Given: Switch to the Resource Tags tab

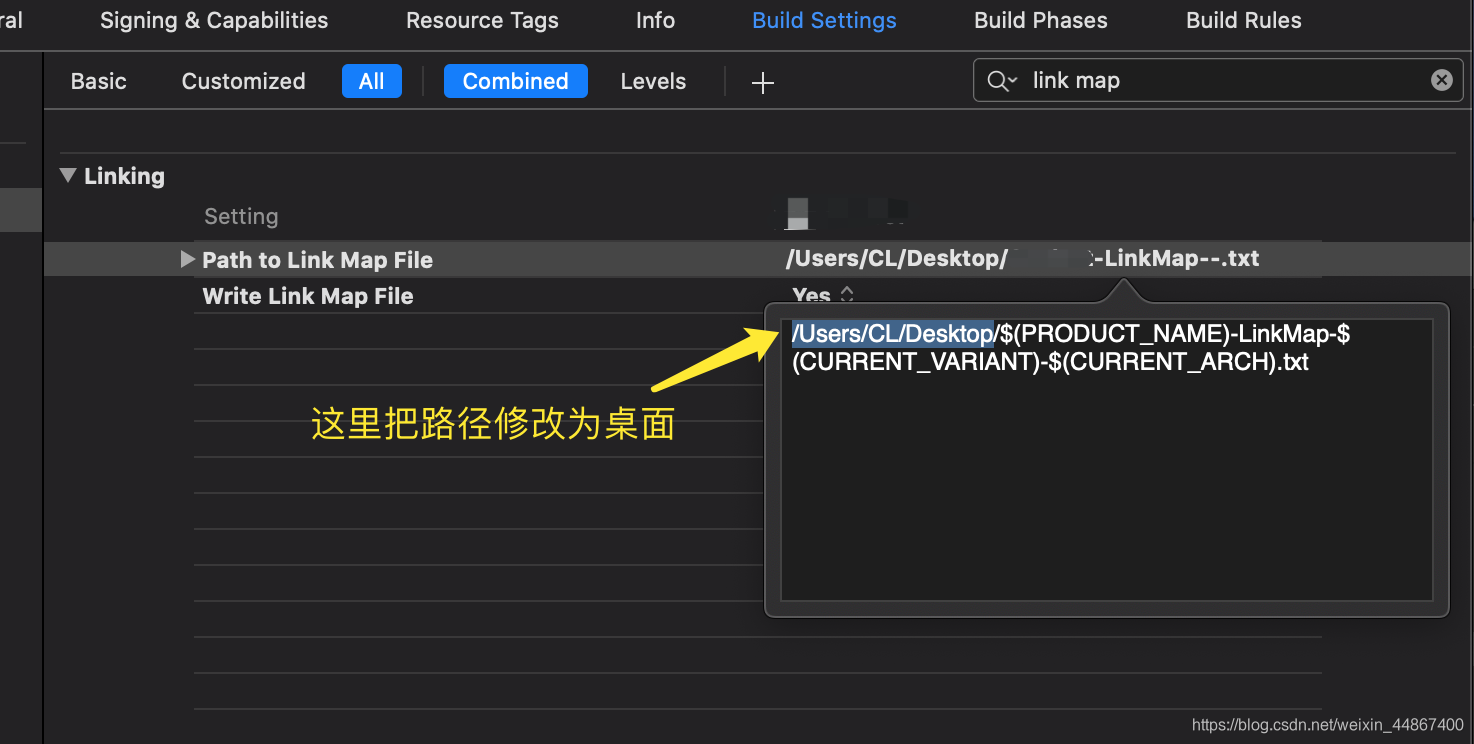Looking at the screenshot, I should 482,20.
